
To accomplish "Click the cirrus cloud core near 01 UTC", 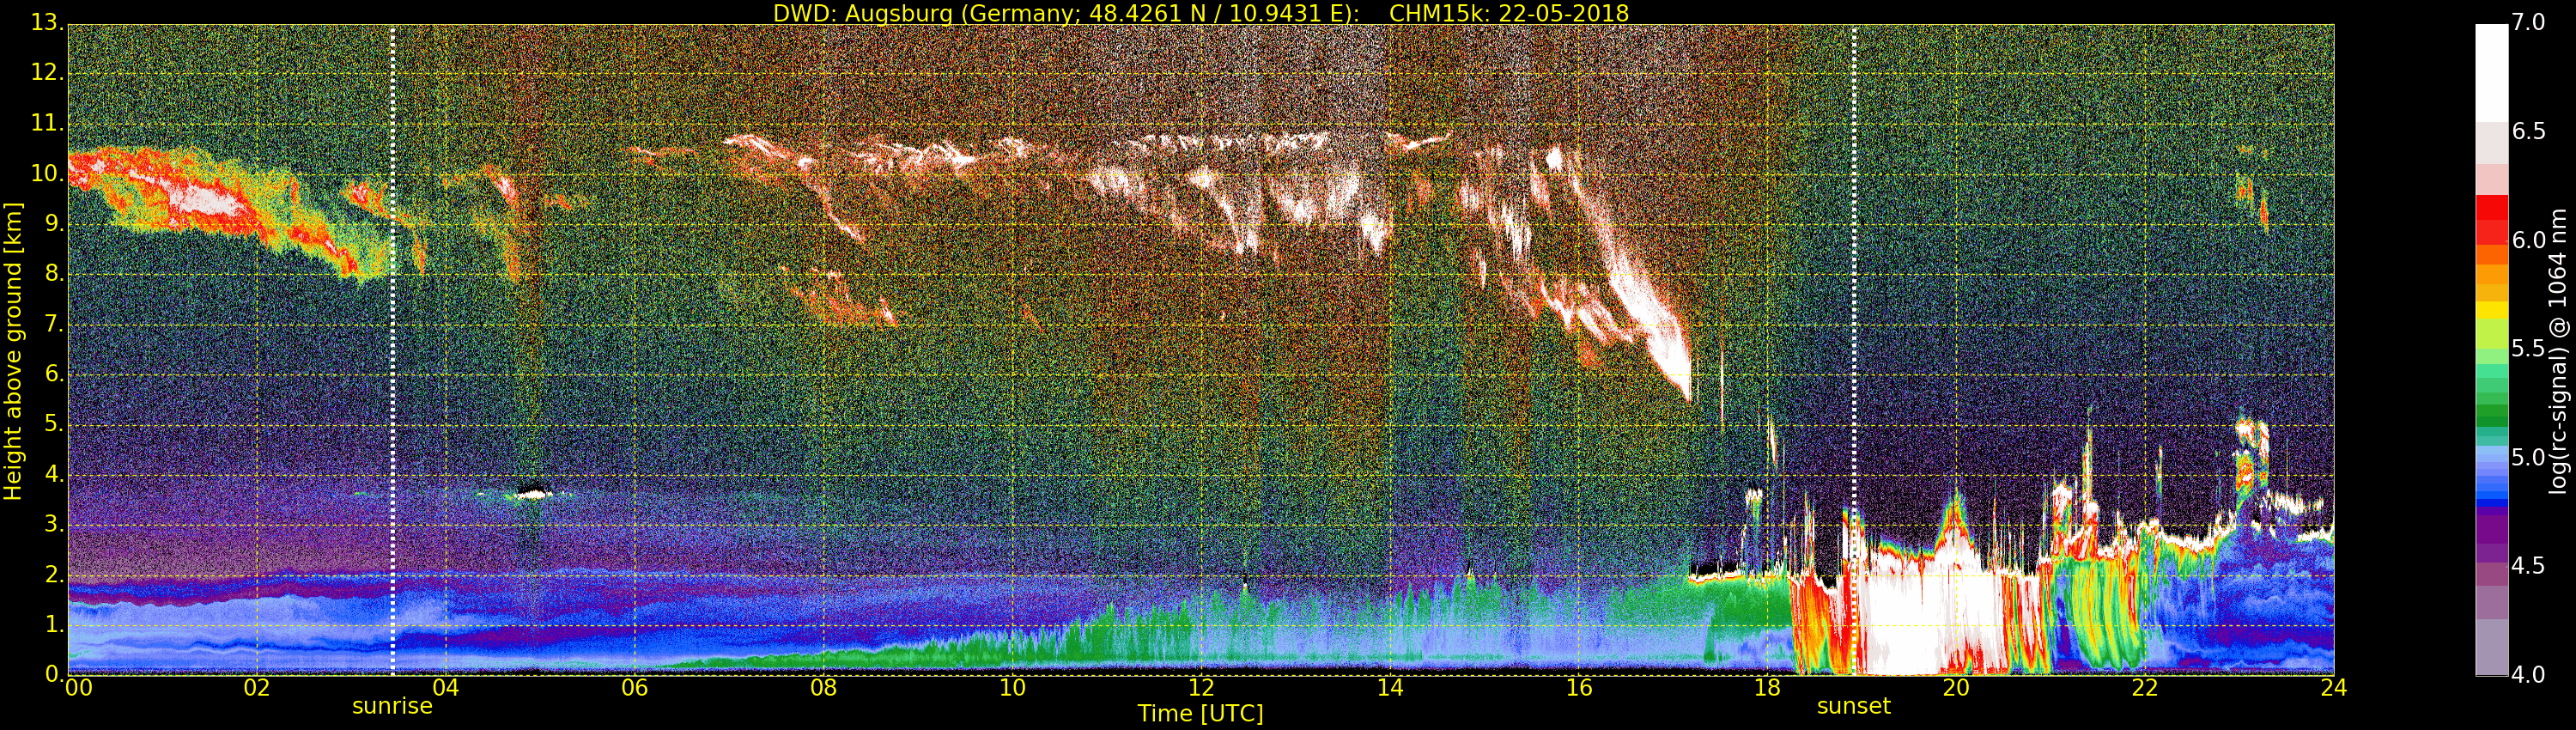I will pyautogui.click(x=205, y=200).
